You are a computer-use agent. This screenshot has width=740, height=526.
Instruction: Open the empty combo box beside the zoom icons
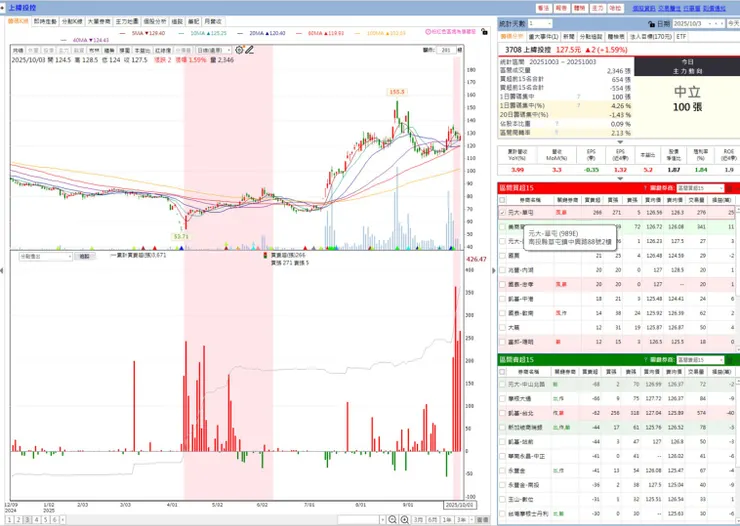tap(361, 519)
